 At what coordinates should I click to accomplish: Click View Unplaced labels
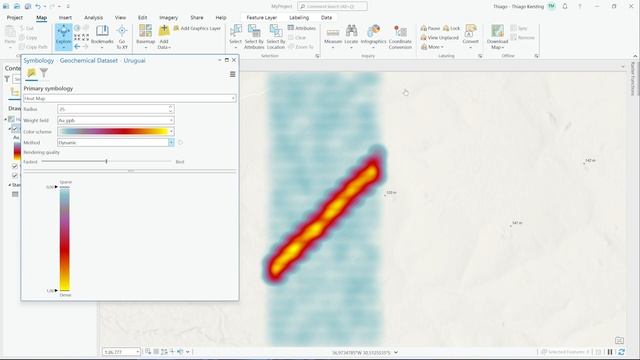(439, 38)
